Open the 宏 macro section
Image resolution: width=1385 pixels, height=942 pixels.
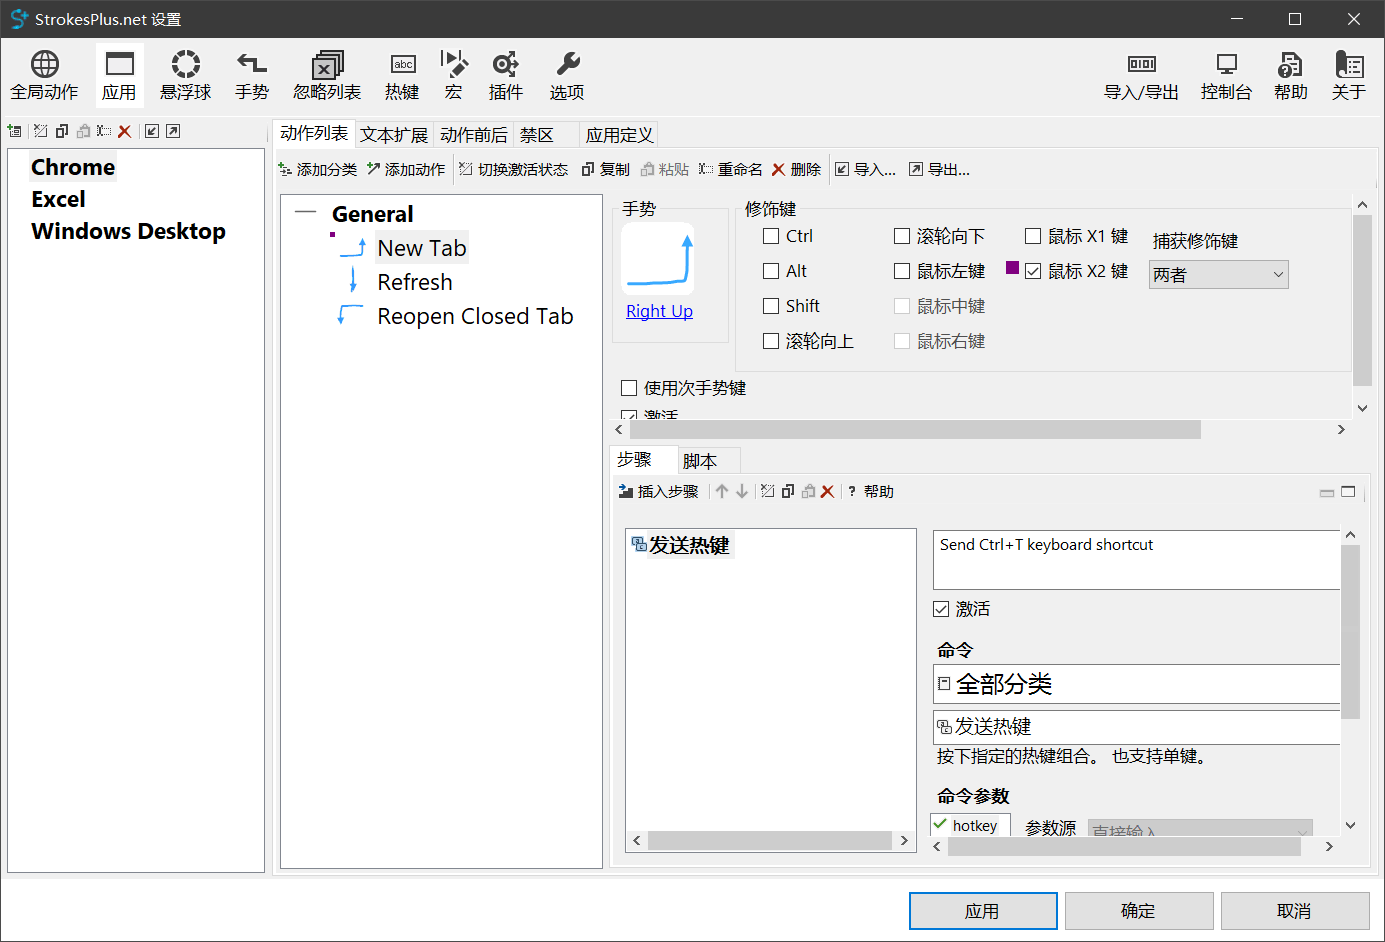(x=453, y=76)
